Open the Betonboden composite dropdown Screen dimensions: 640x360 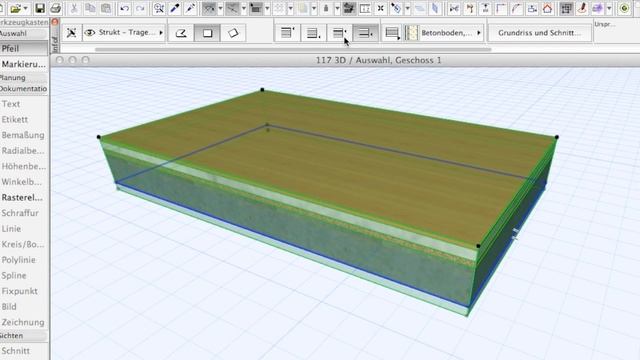(444, 33)
